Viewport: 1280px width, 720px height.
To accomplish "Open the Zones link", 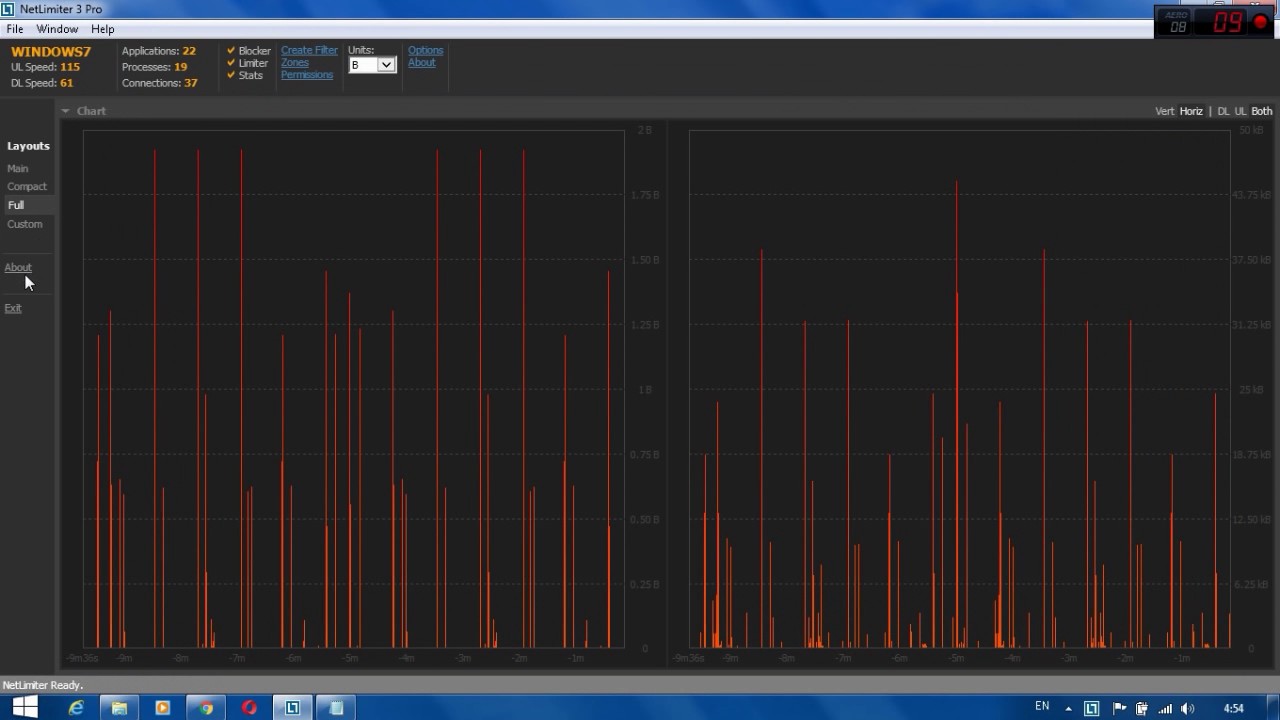I will click(295, 63).
